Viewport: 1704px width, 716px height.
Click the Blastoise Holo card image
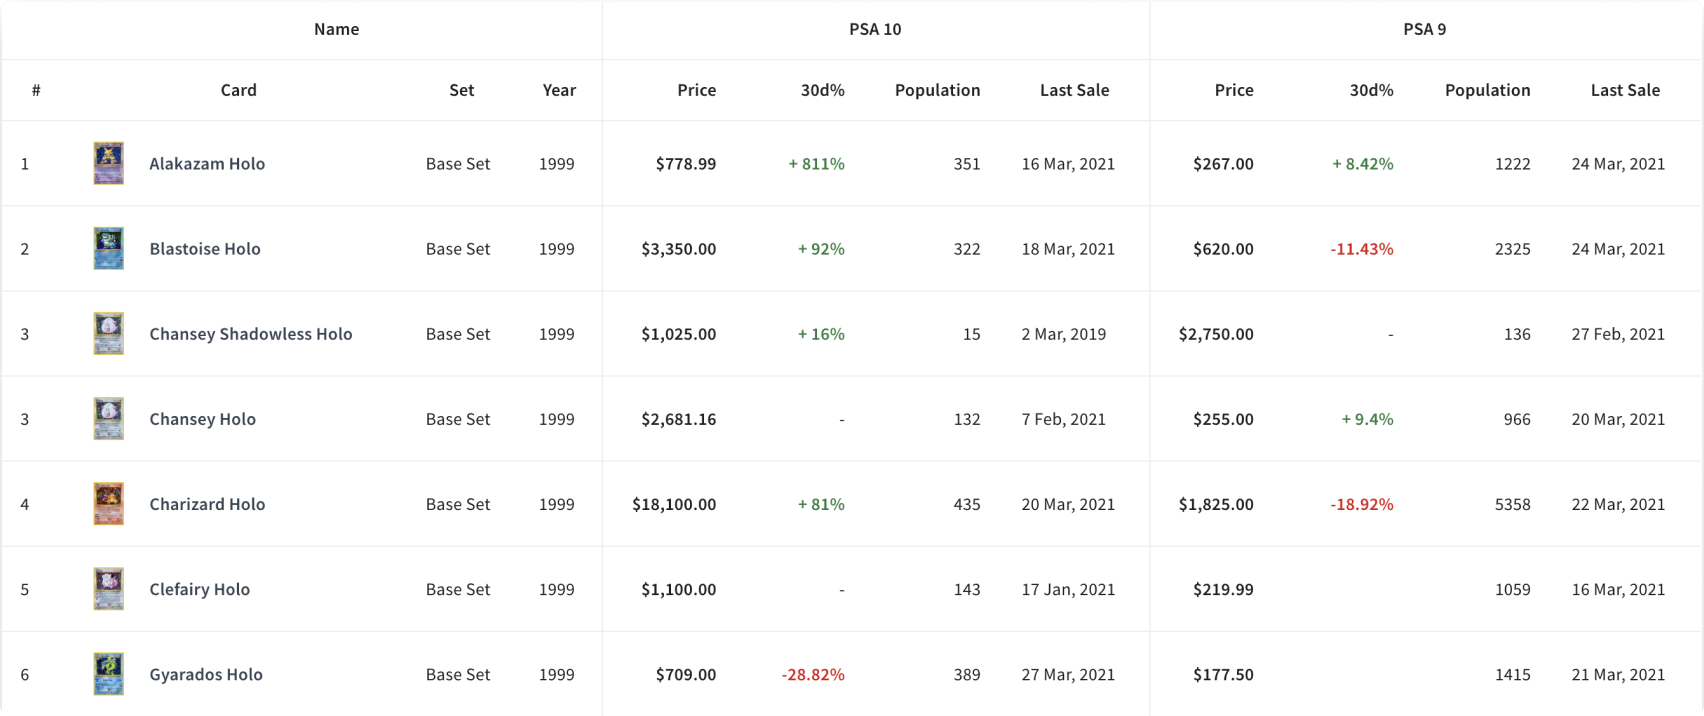[x=108, y=249]
